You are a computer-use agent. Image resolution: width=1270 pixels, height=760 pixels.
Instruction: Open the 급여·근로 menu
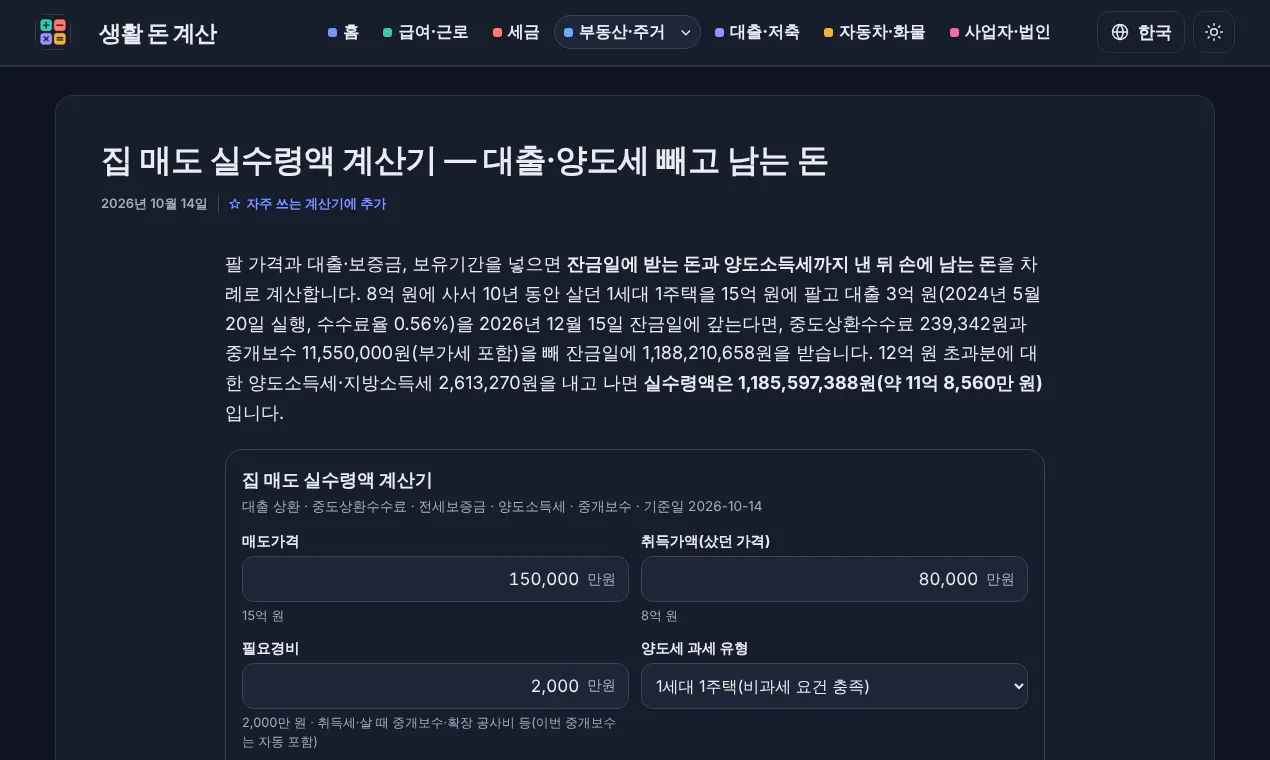pyautogui.click(x=426, y=32)
